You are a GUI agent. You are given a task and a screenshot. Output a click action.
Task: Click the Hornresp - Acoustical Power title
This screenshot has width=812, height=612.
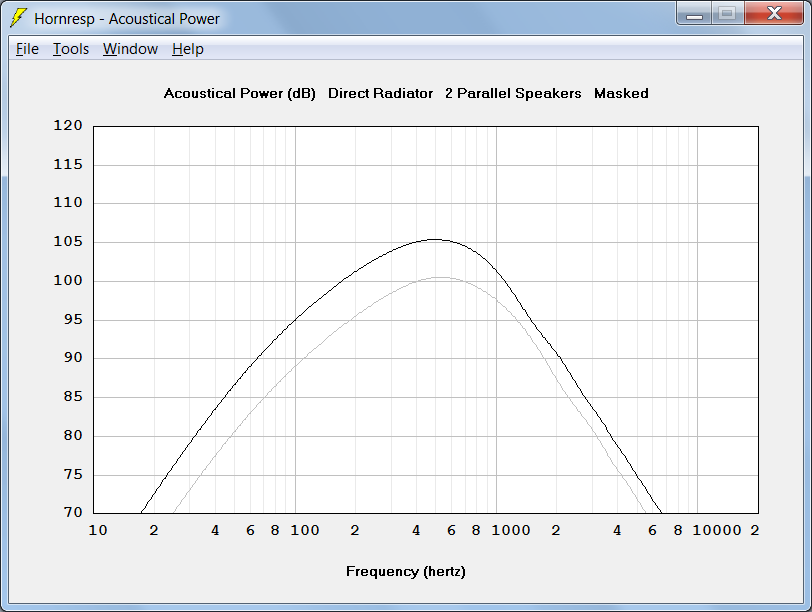[127, 19]
